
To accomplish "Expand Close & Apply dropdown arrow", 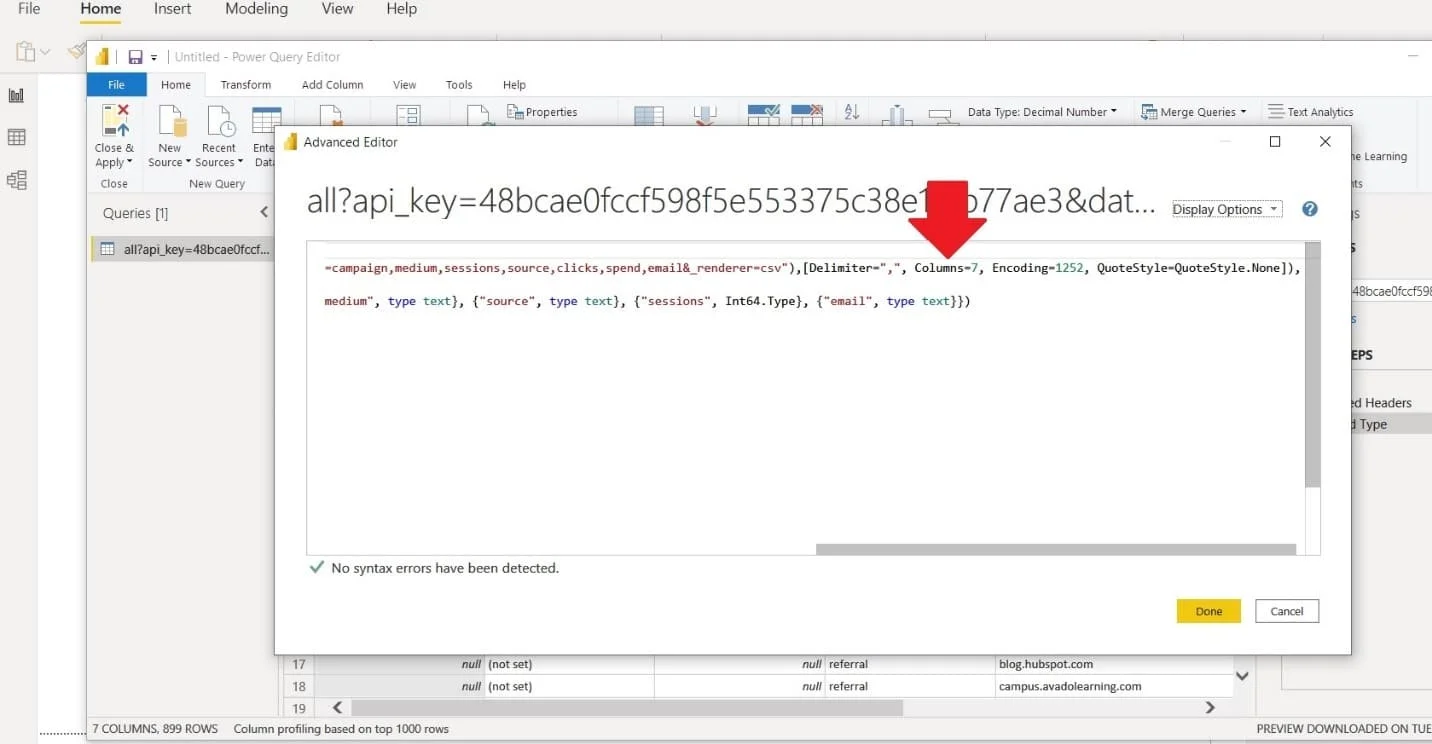I will coord(129,163).
